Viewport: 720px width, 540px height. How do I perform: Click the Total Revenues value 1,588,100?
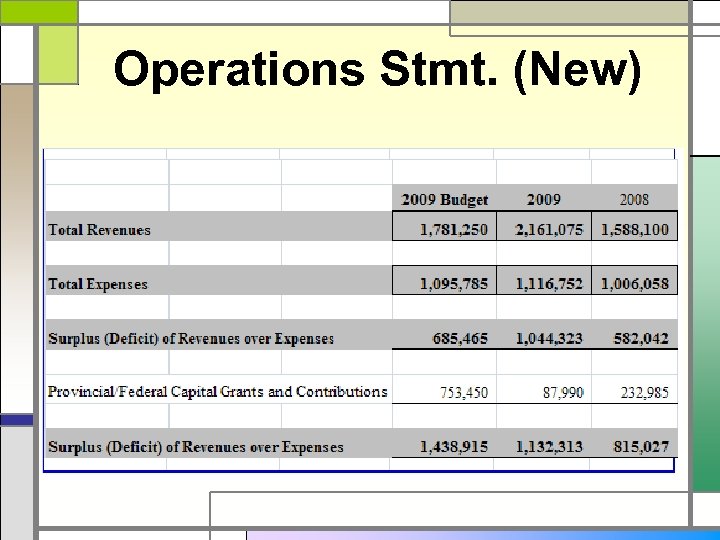635,229
